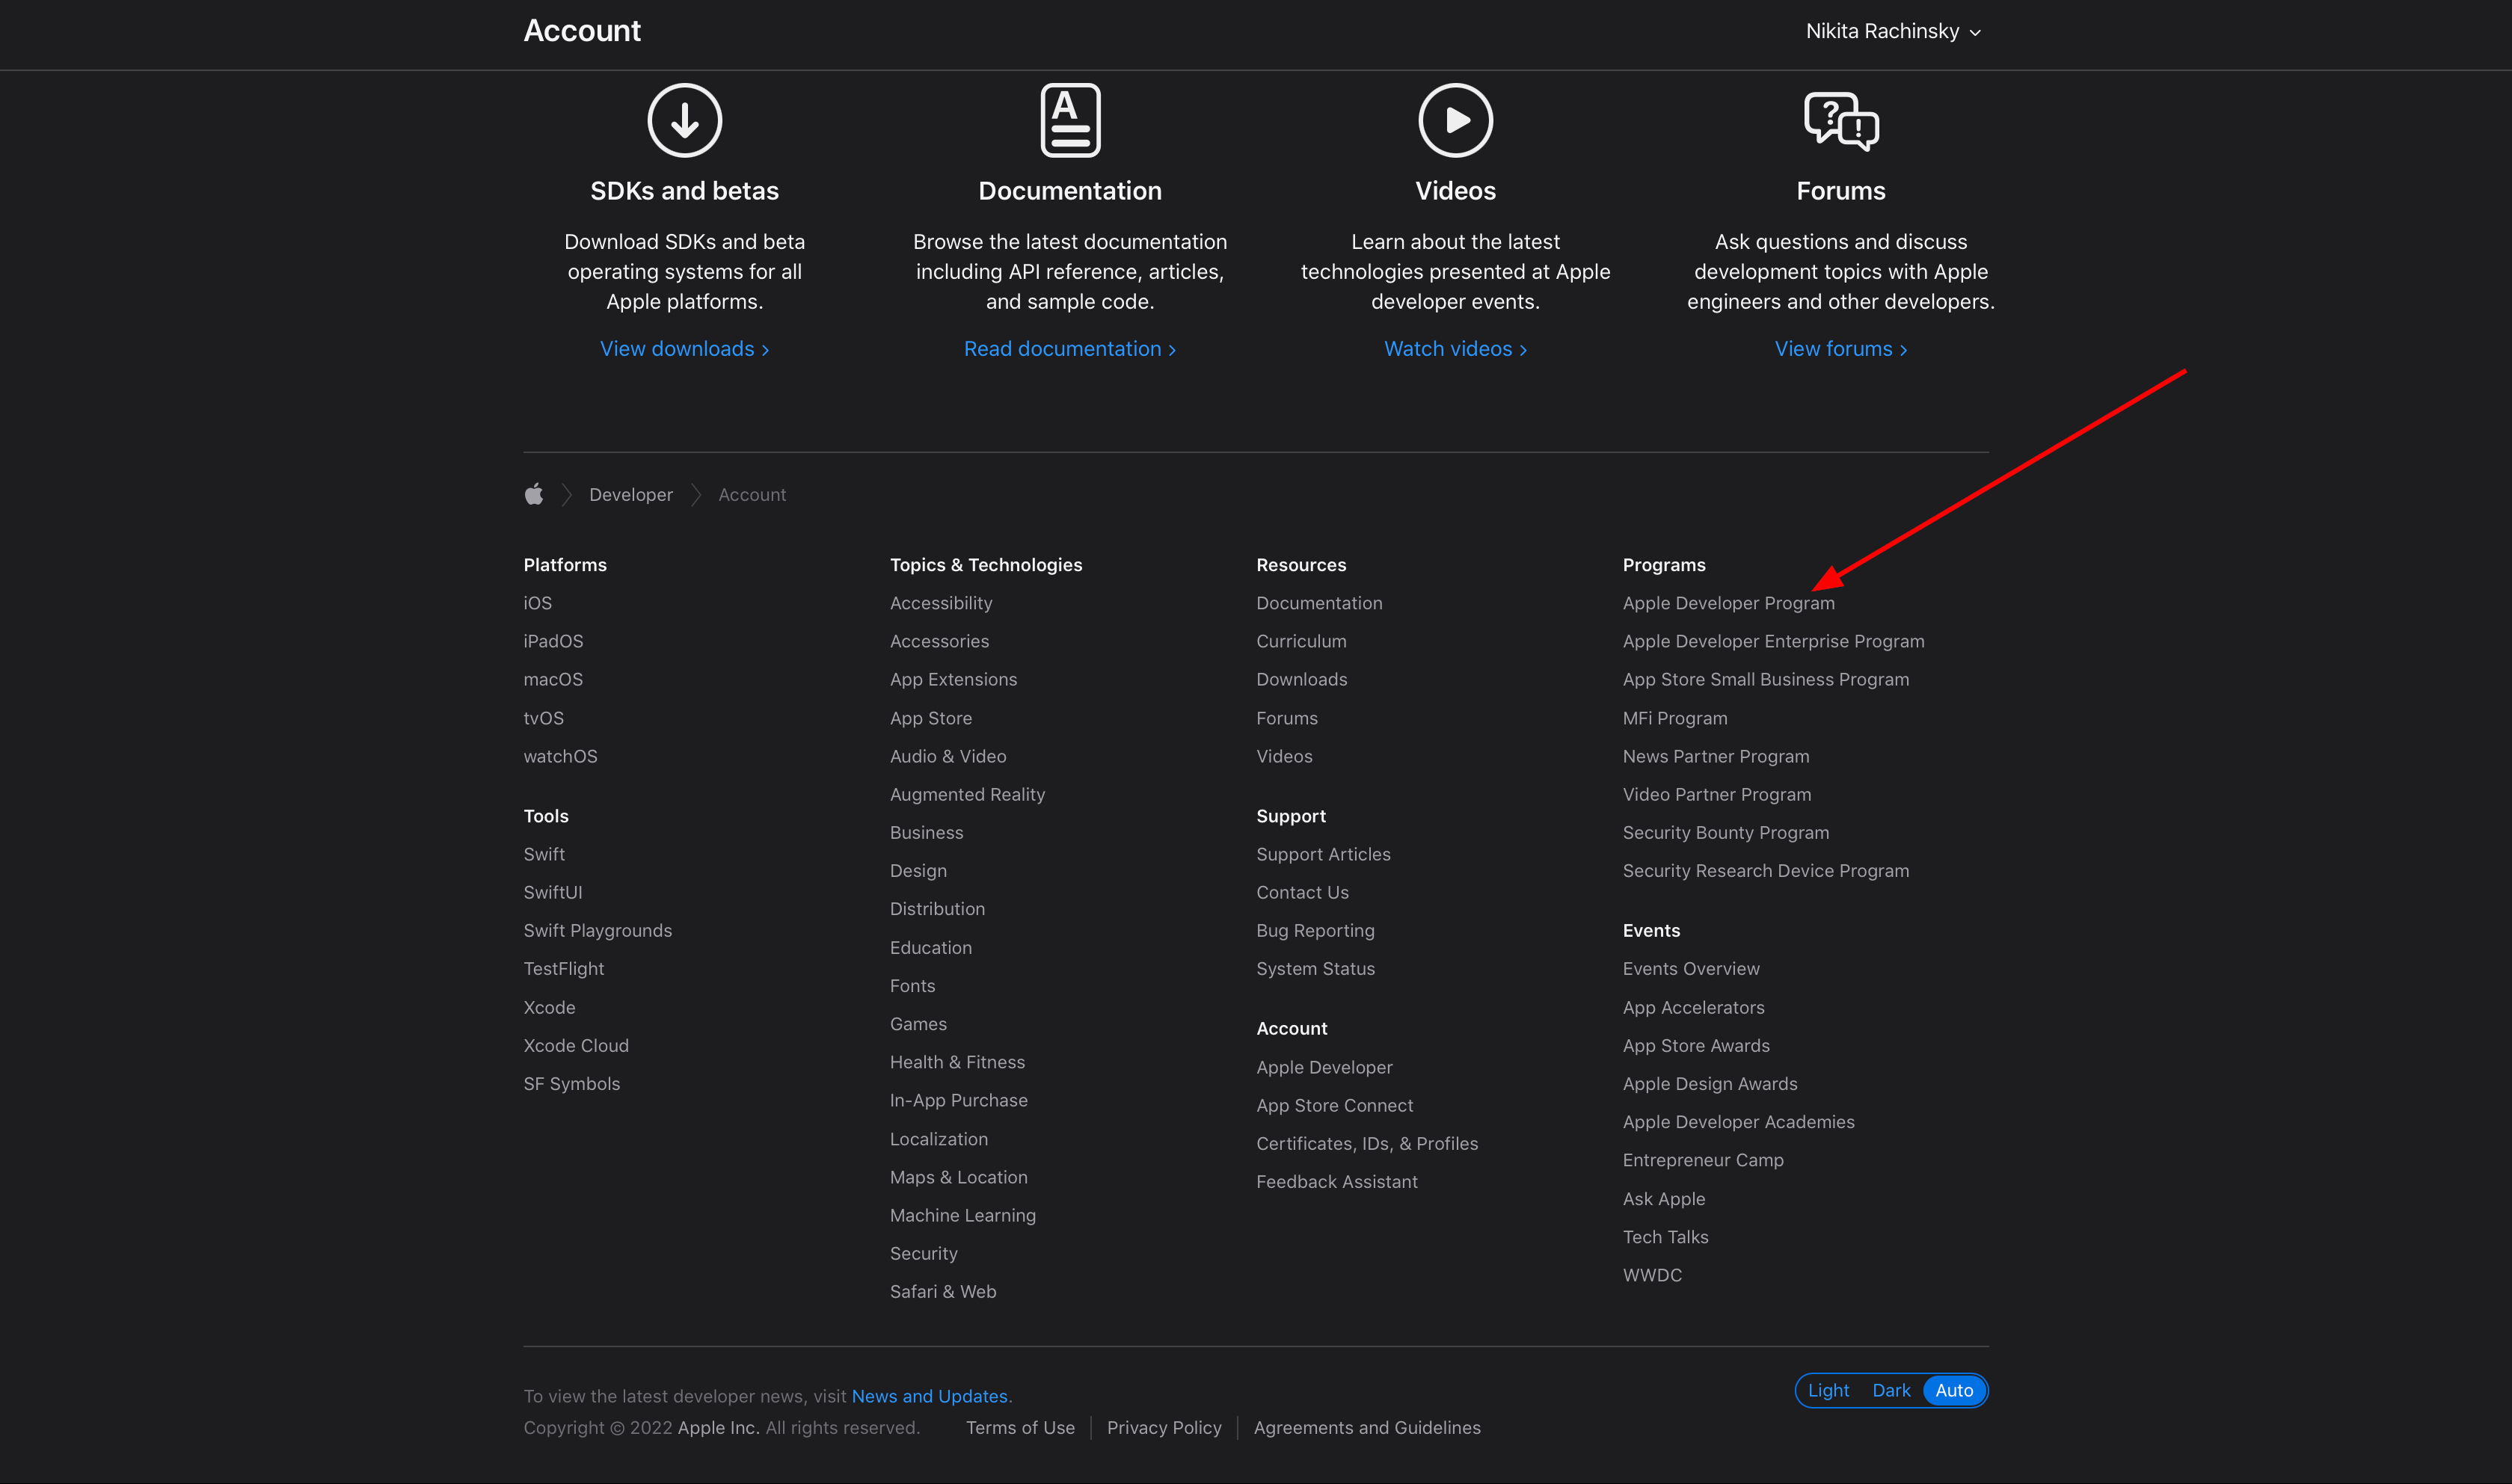Viewport: 2512px width, 1484px height.
Task: Open the Read documentation link
Action: 1070,348
